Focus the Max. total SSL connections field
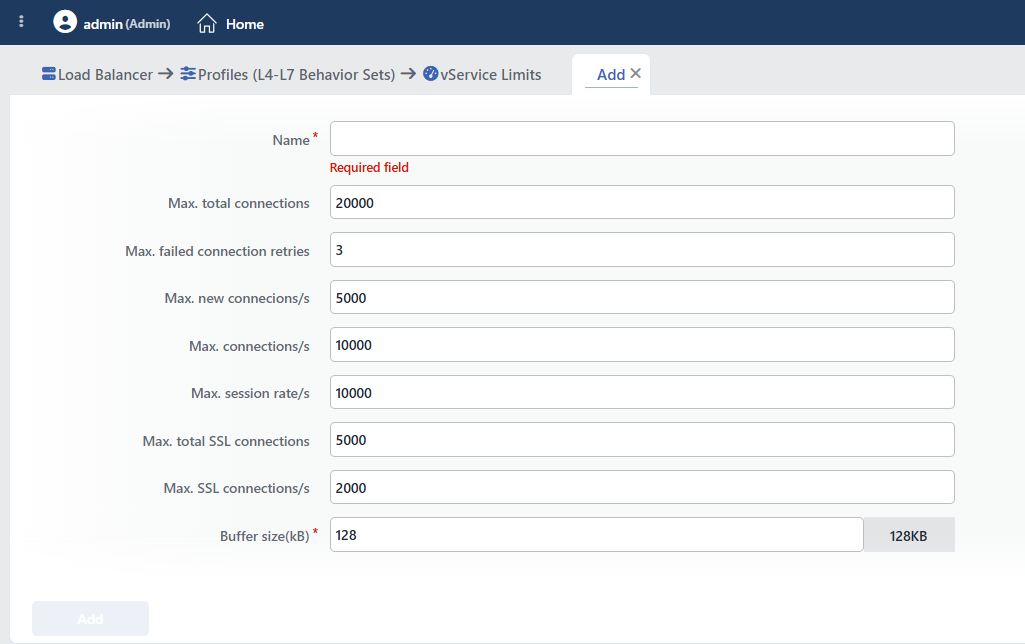The image size is (1025, 644). (x=642, y=439)
